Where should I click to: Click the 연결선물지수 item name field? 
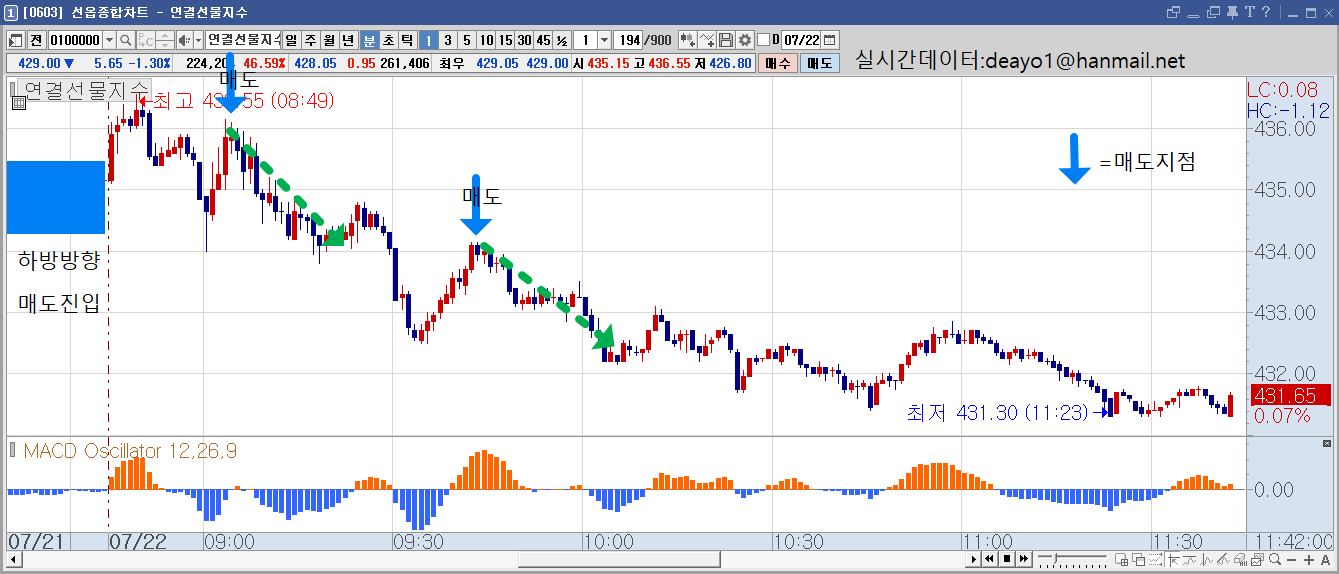(243, 40)
